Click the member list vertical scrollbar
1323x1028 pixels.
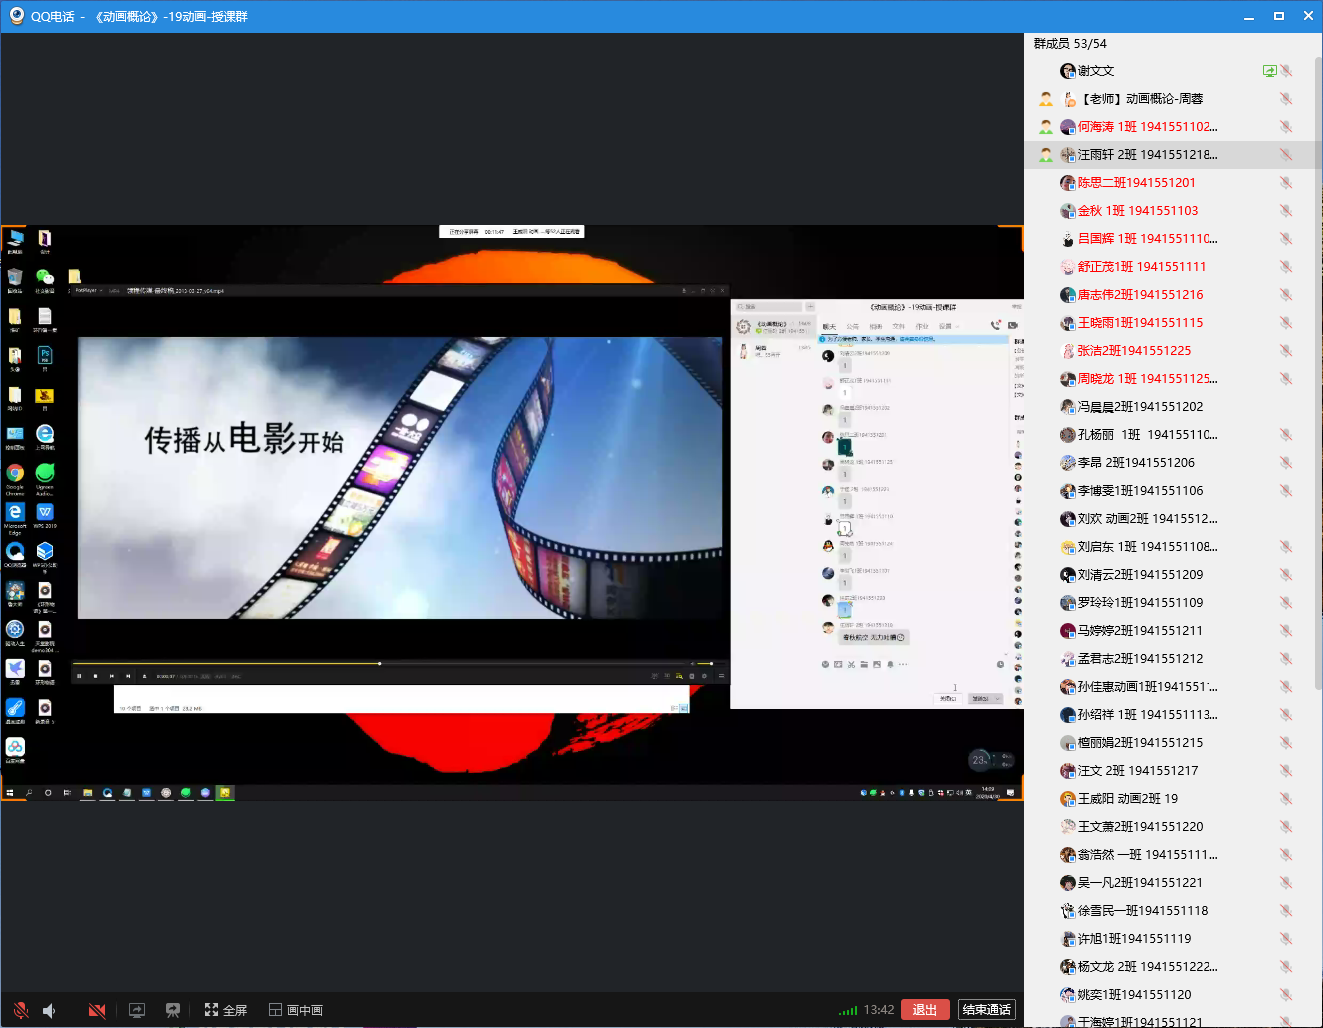(1318, 370)
